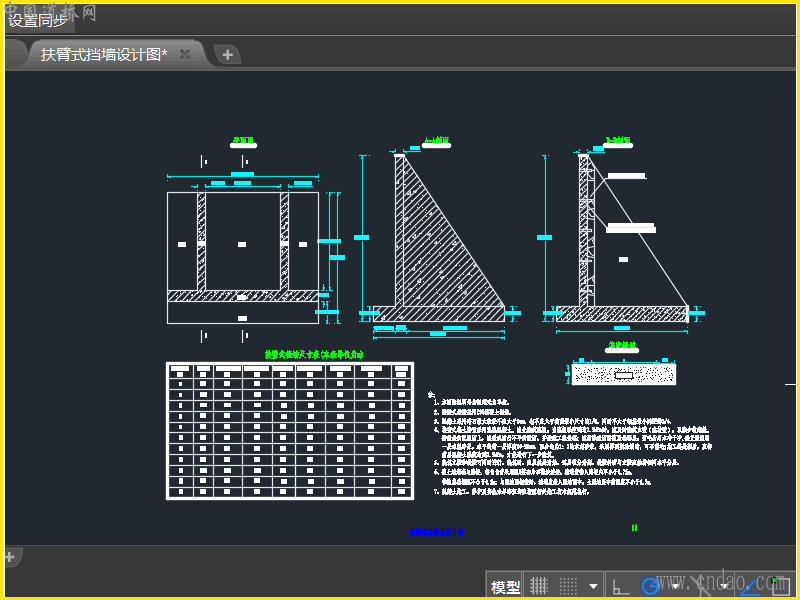Image resolution: width=800 pixels, height=600 pixels.
Task: Select the dimension table in drawing
Action: [290, 430]
